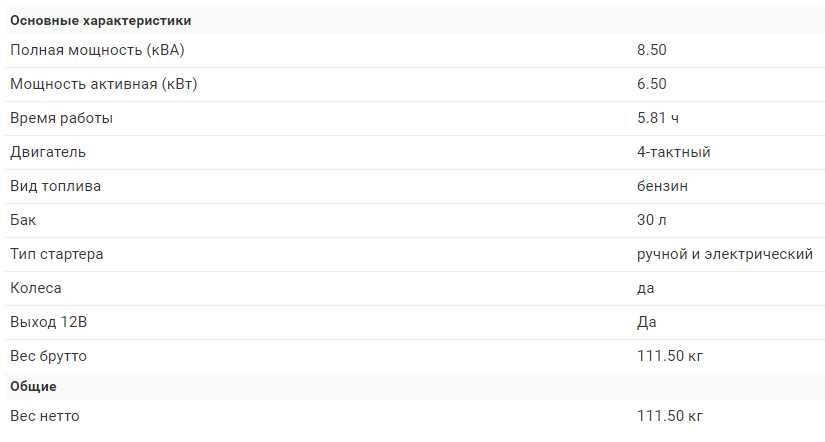The width and height of the screenshot is (825, 442).
Task: Select the 8.50 full power value
Action: (x=651, y=50)
